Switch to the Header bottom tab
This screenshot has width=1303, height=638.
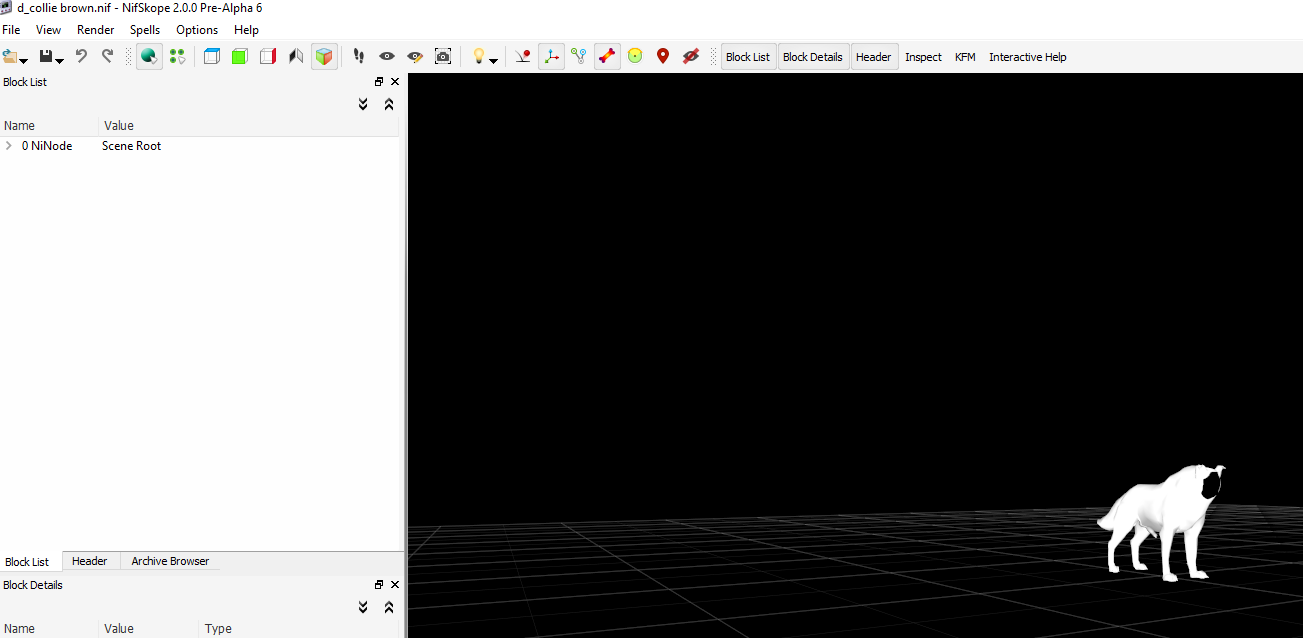click(x=89, y=561)
